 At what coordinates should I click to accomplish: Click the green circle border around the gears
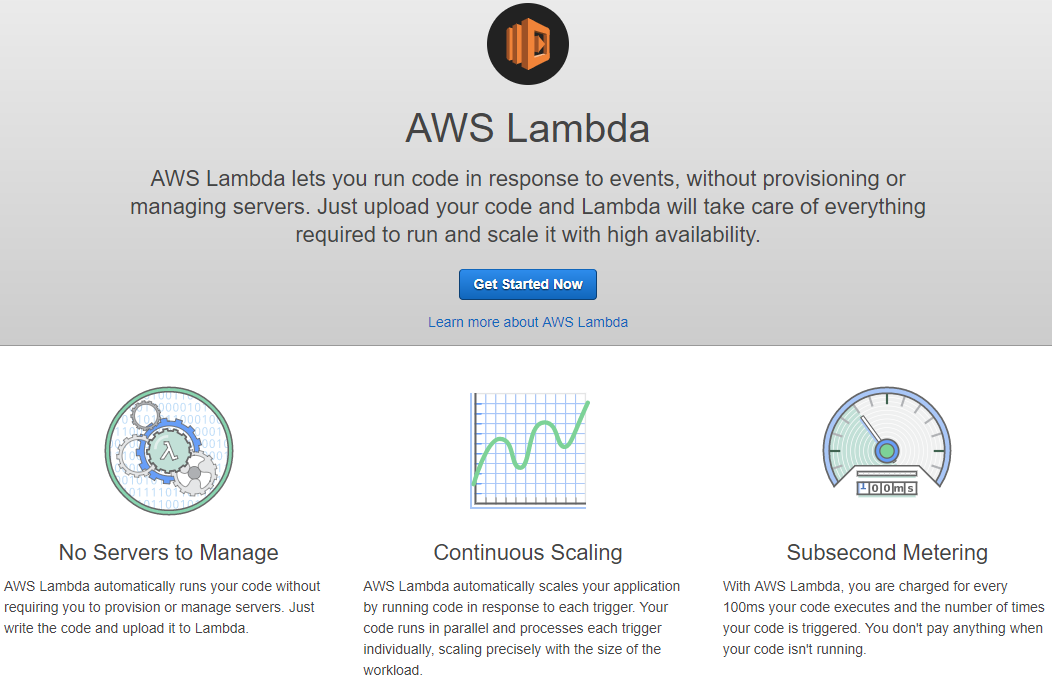168,391
